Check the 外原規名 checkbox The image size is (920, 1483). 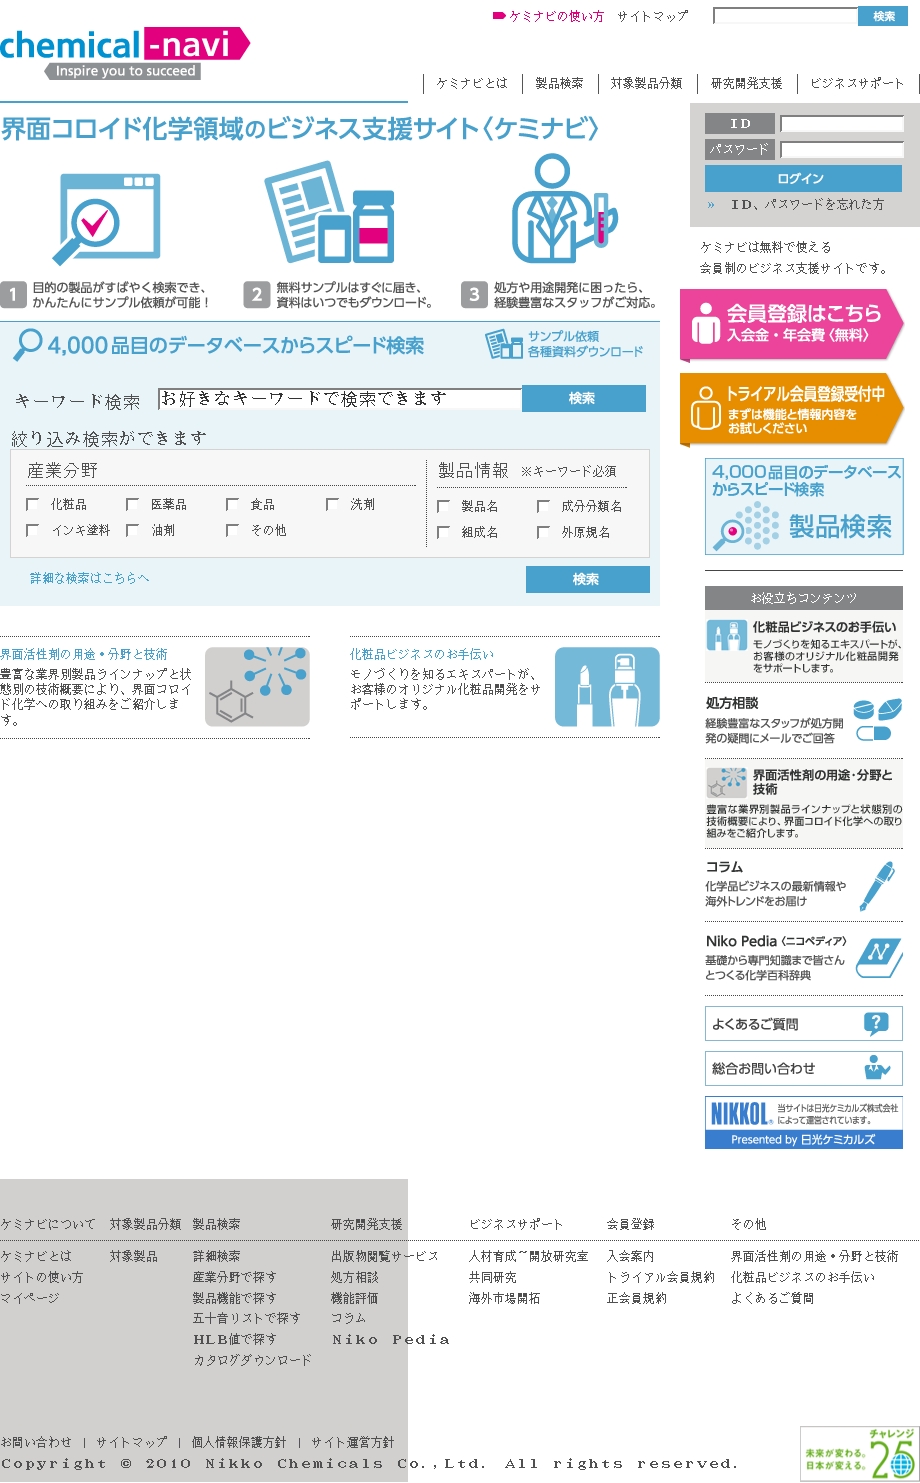pos(544,532)
